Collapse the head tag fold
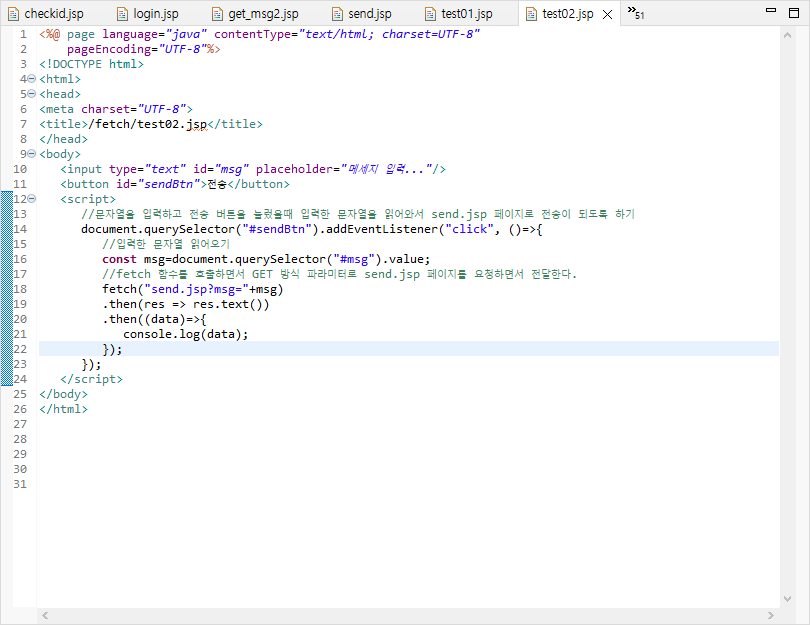 pos(32,94)
